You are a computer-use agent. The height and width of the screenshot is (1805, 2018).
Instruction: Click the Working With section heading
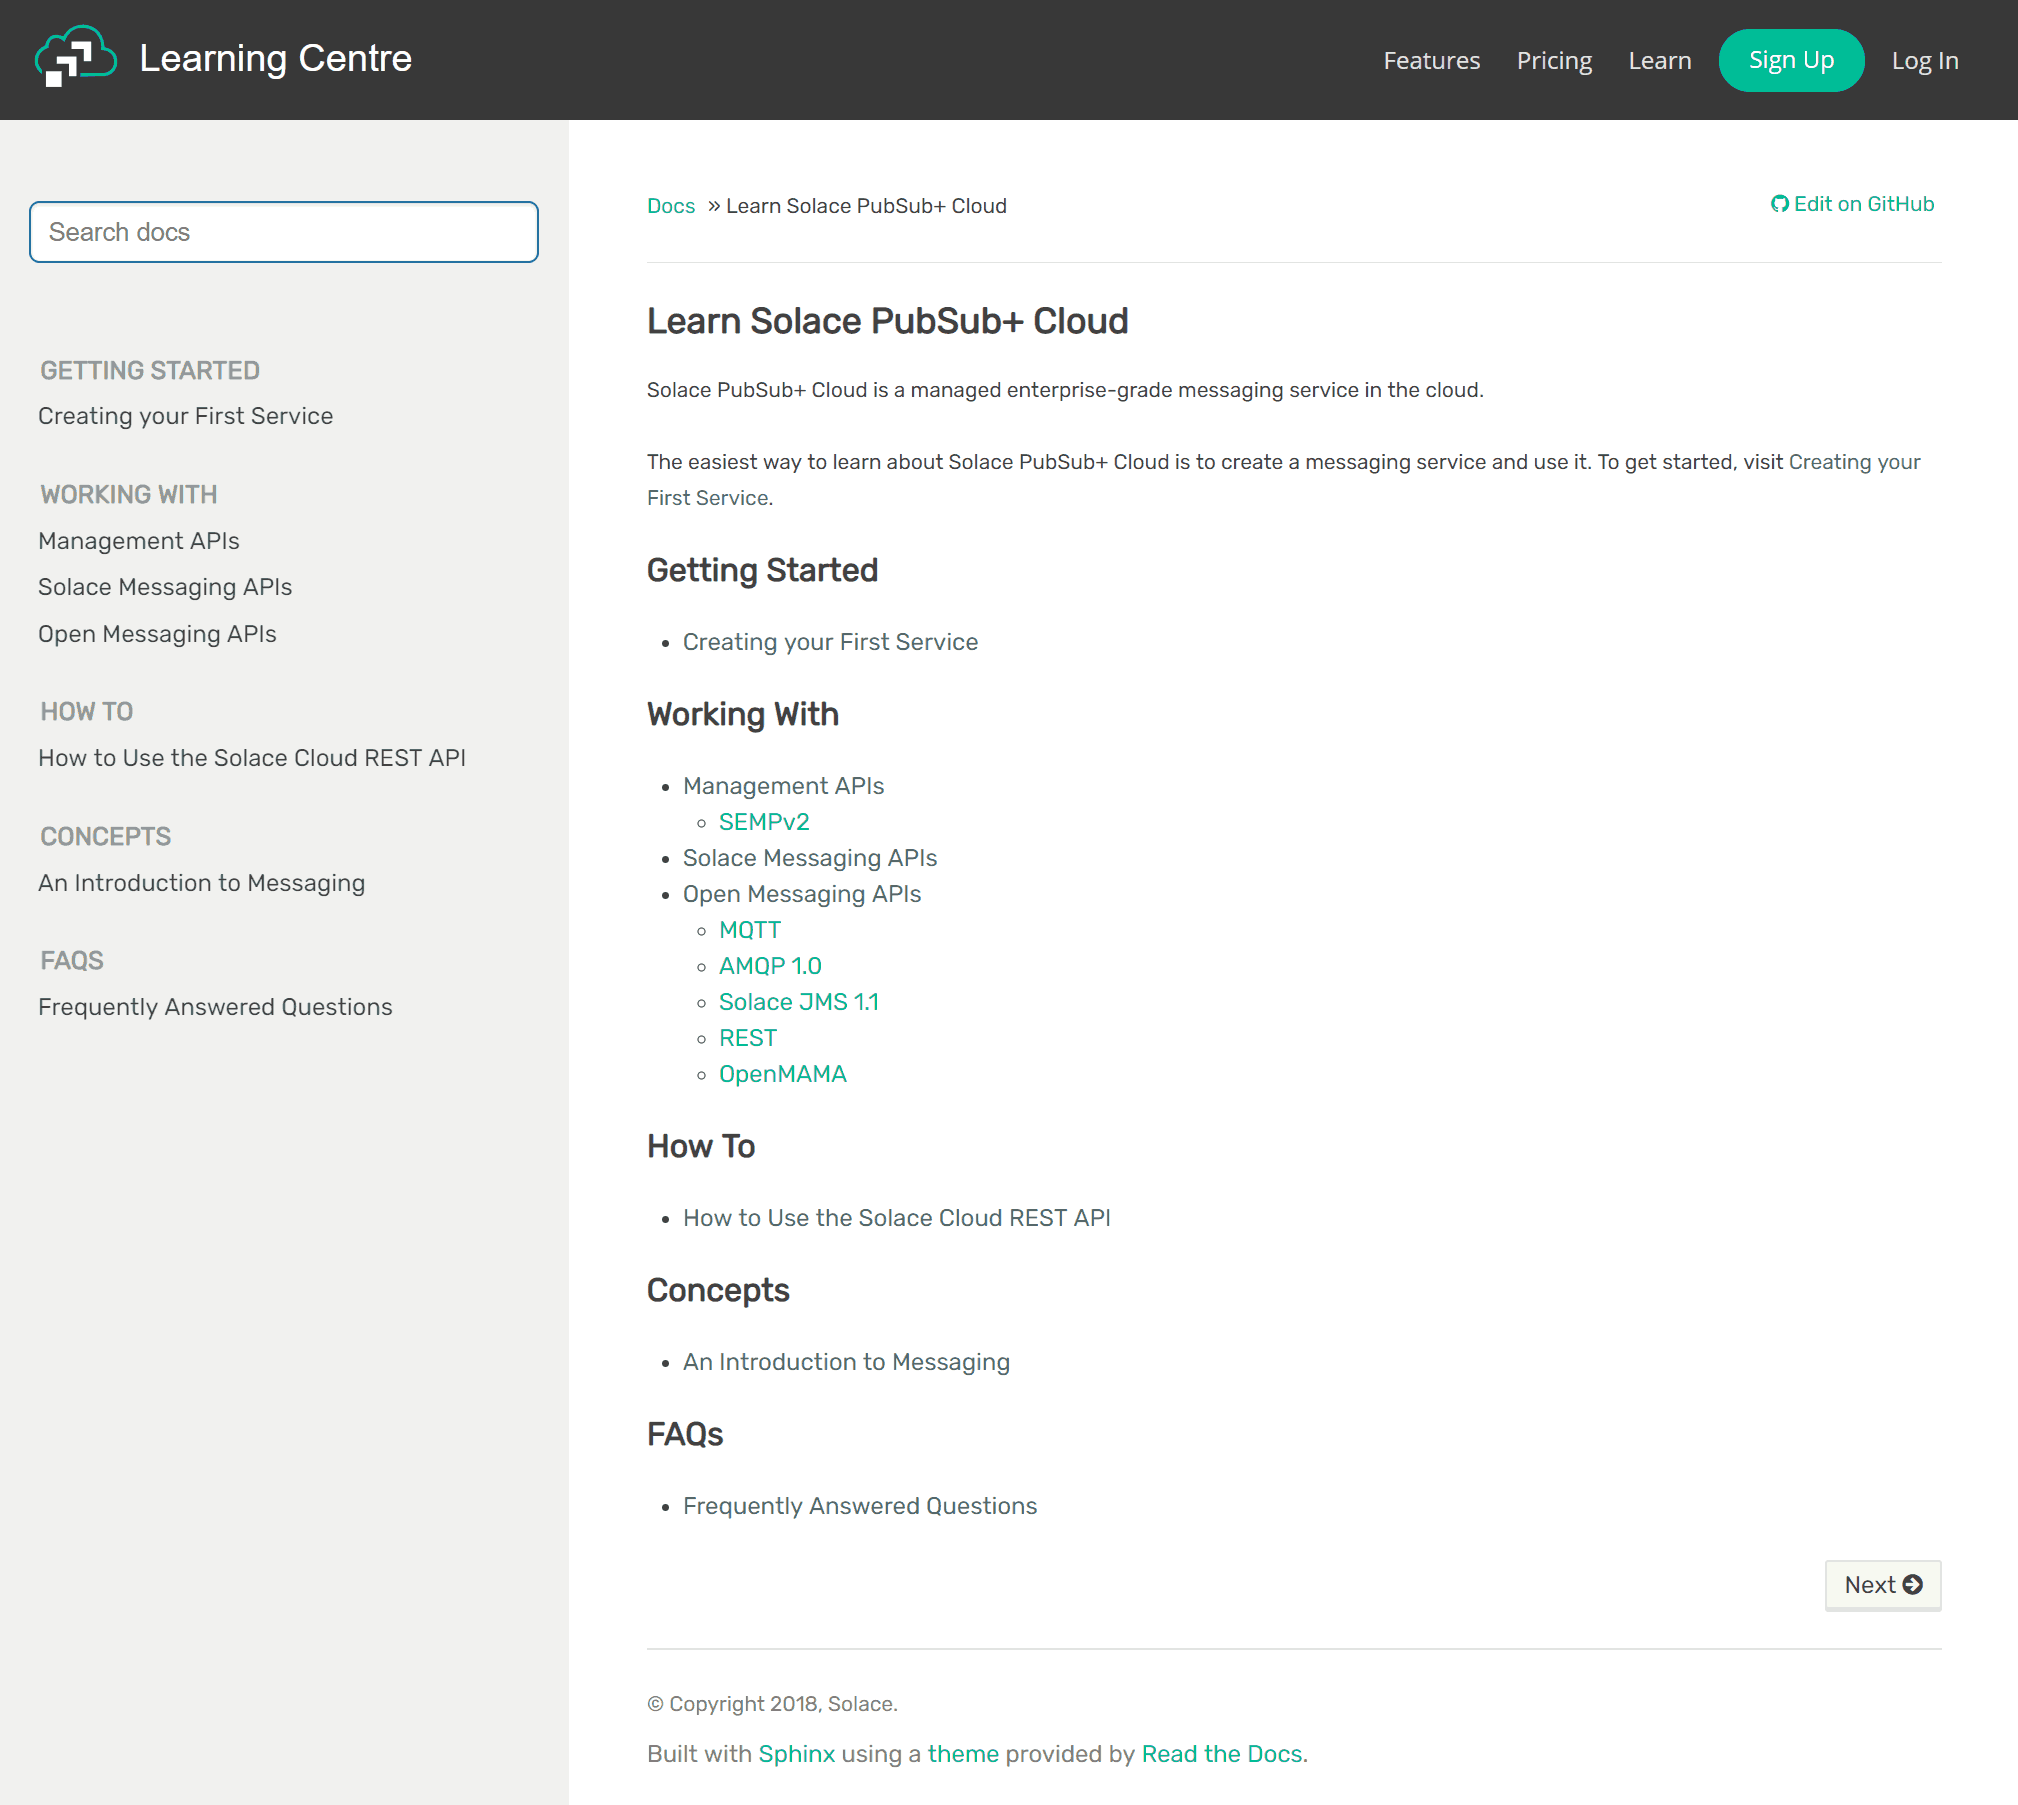coord(742,714)
